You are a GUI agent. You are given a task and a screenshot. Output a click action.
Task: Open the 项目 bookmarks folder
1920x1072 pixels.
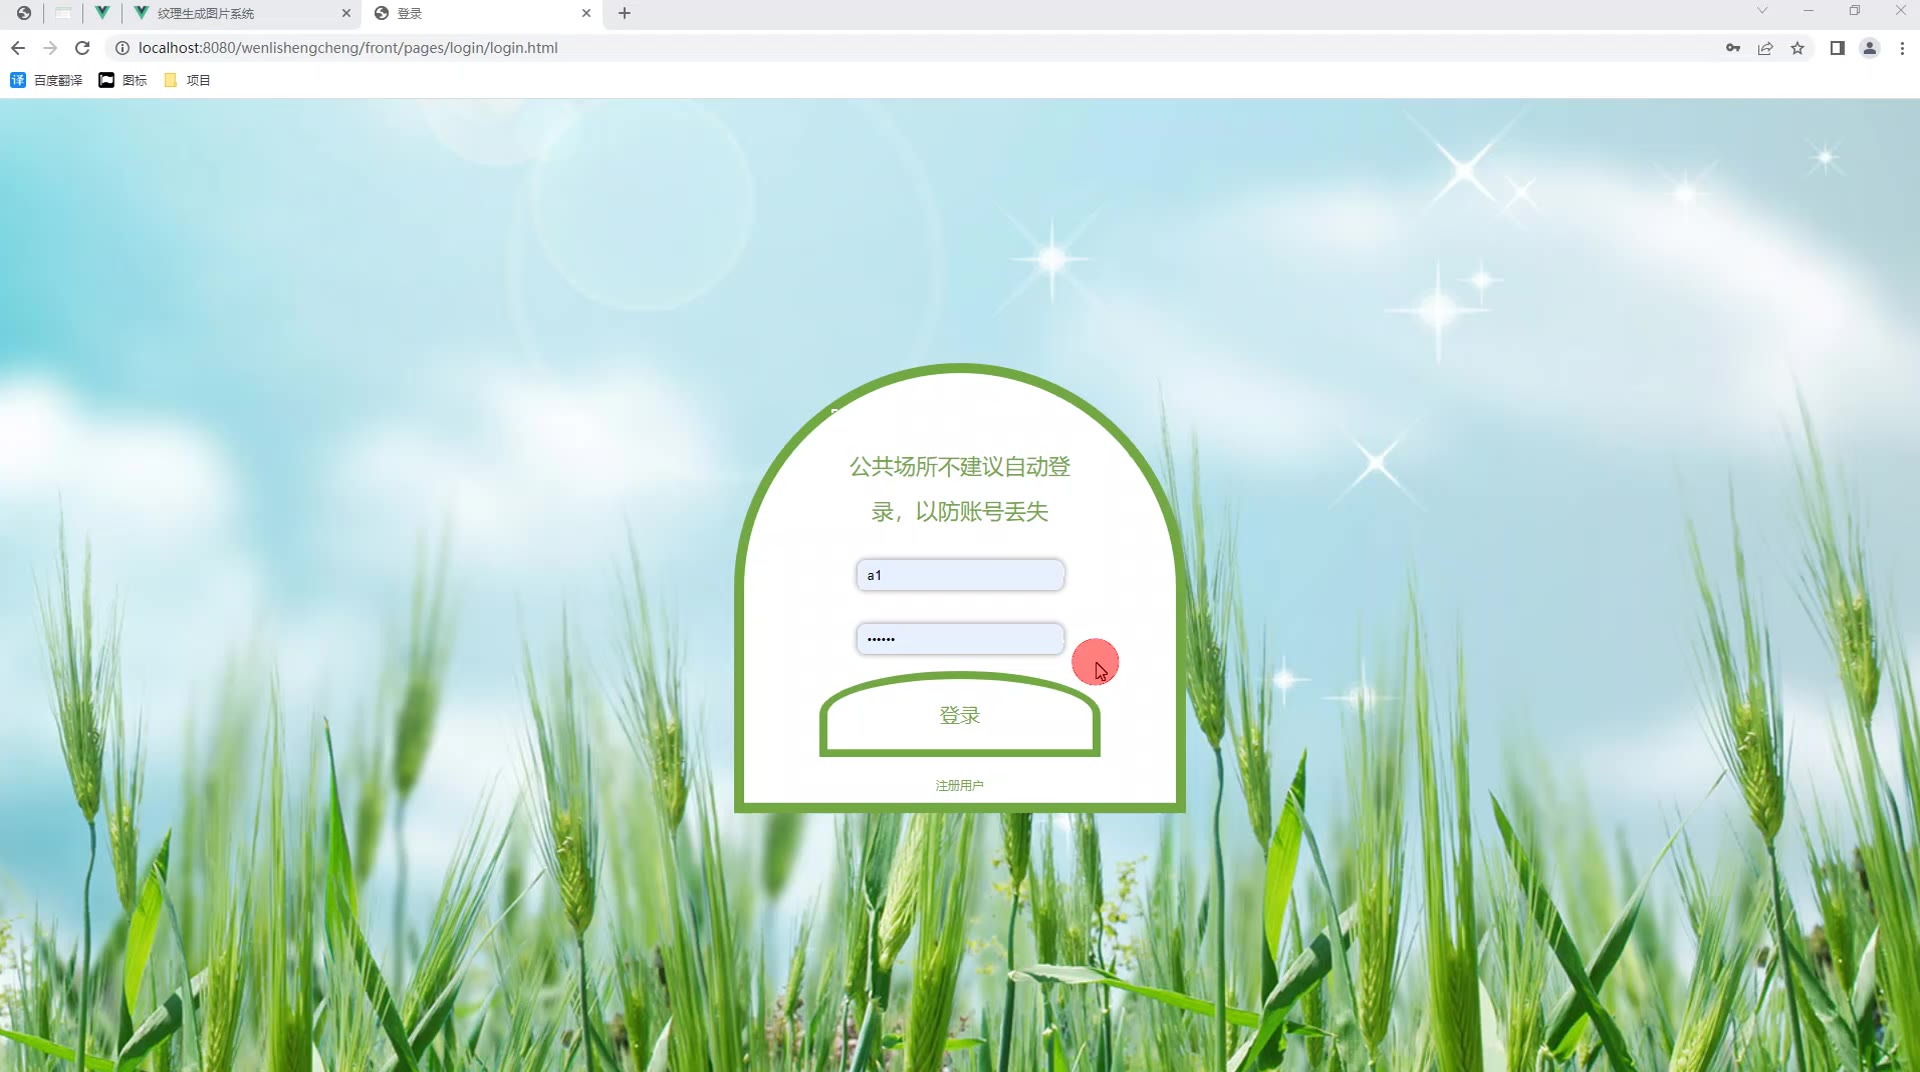(187, 80)
